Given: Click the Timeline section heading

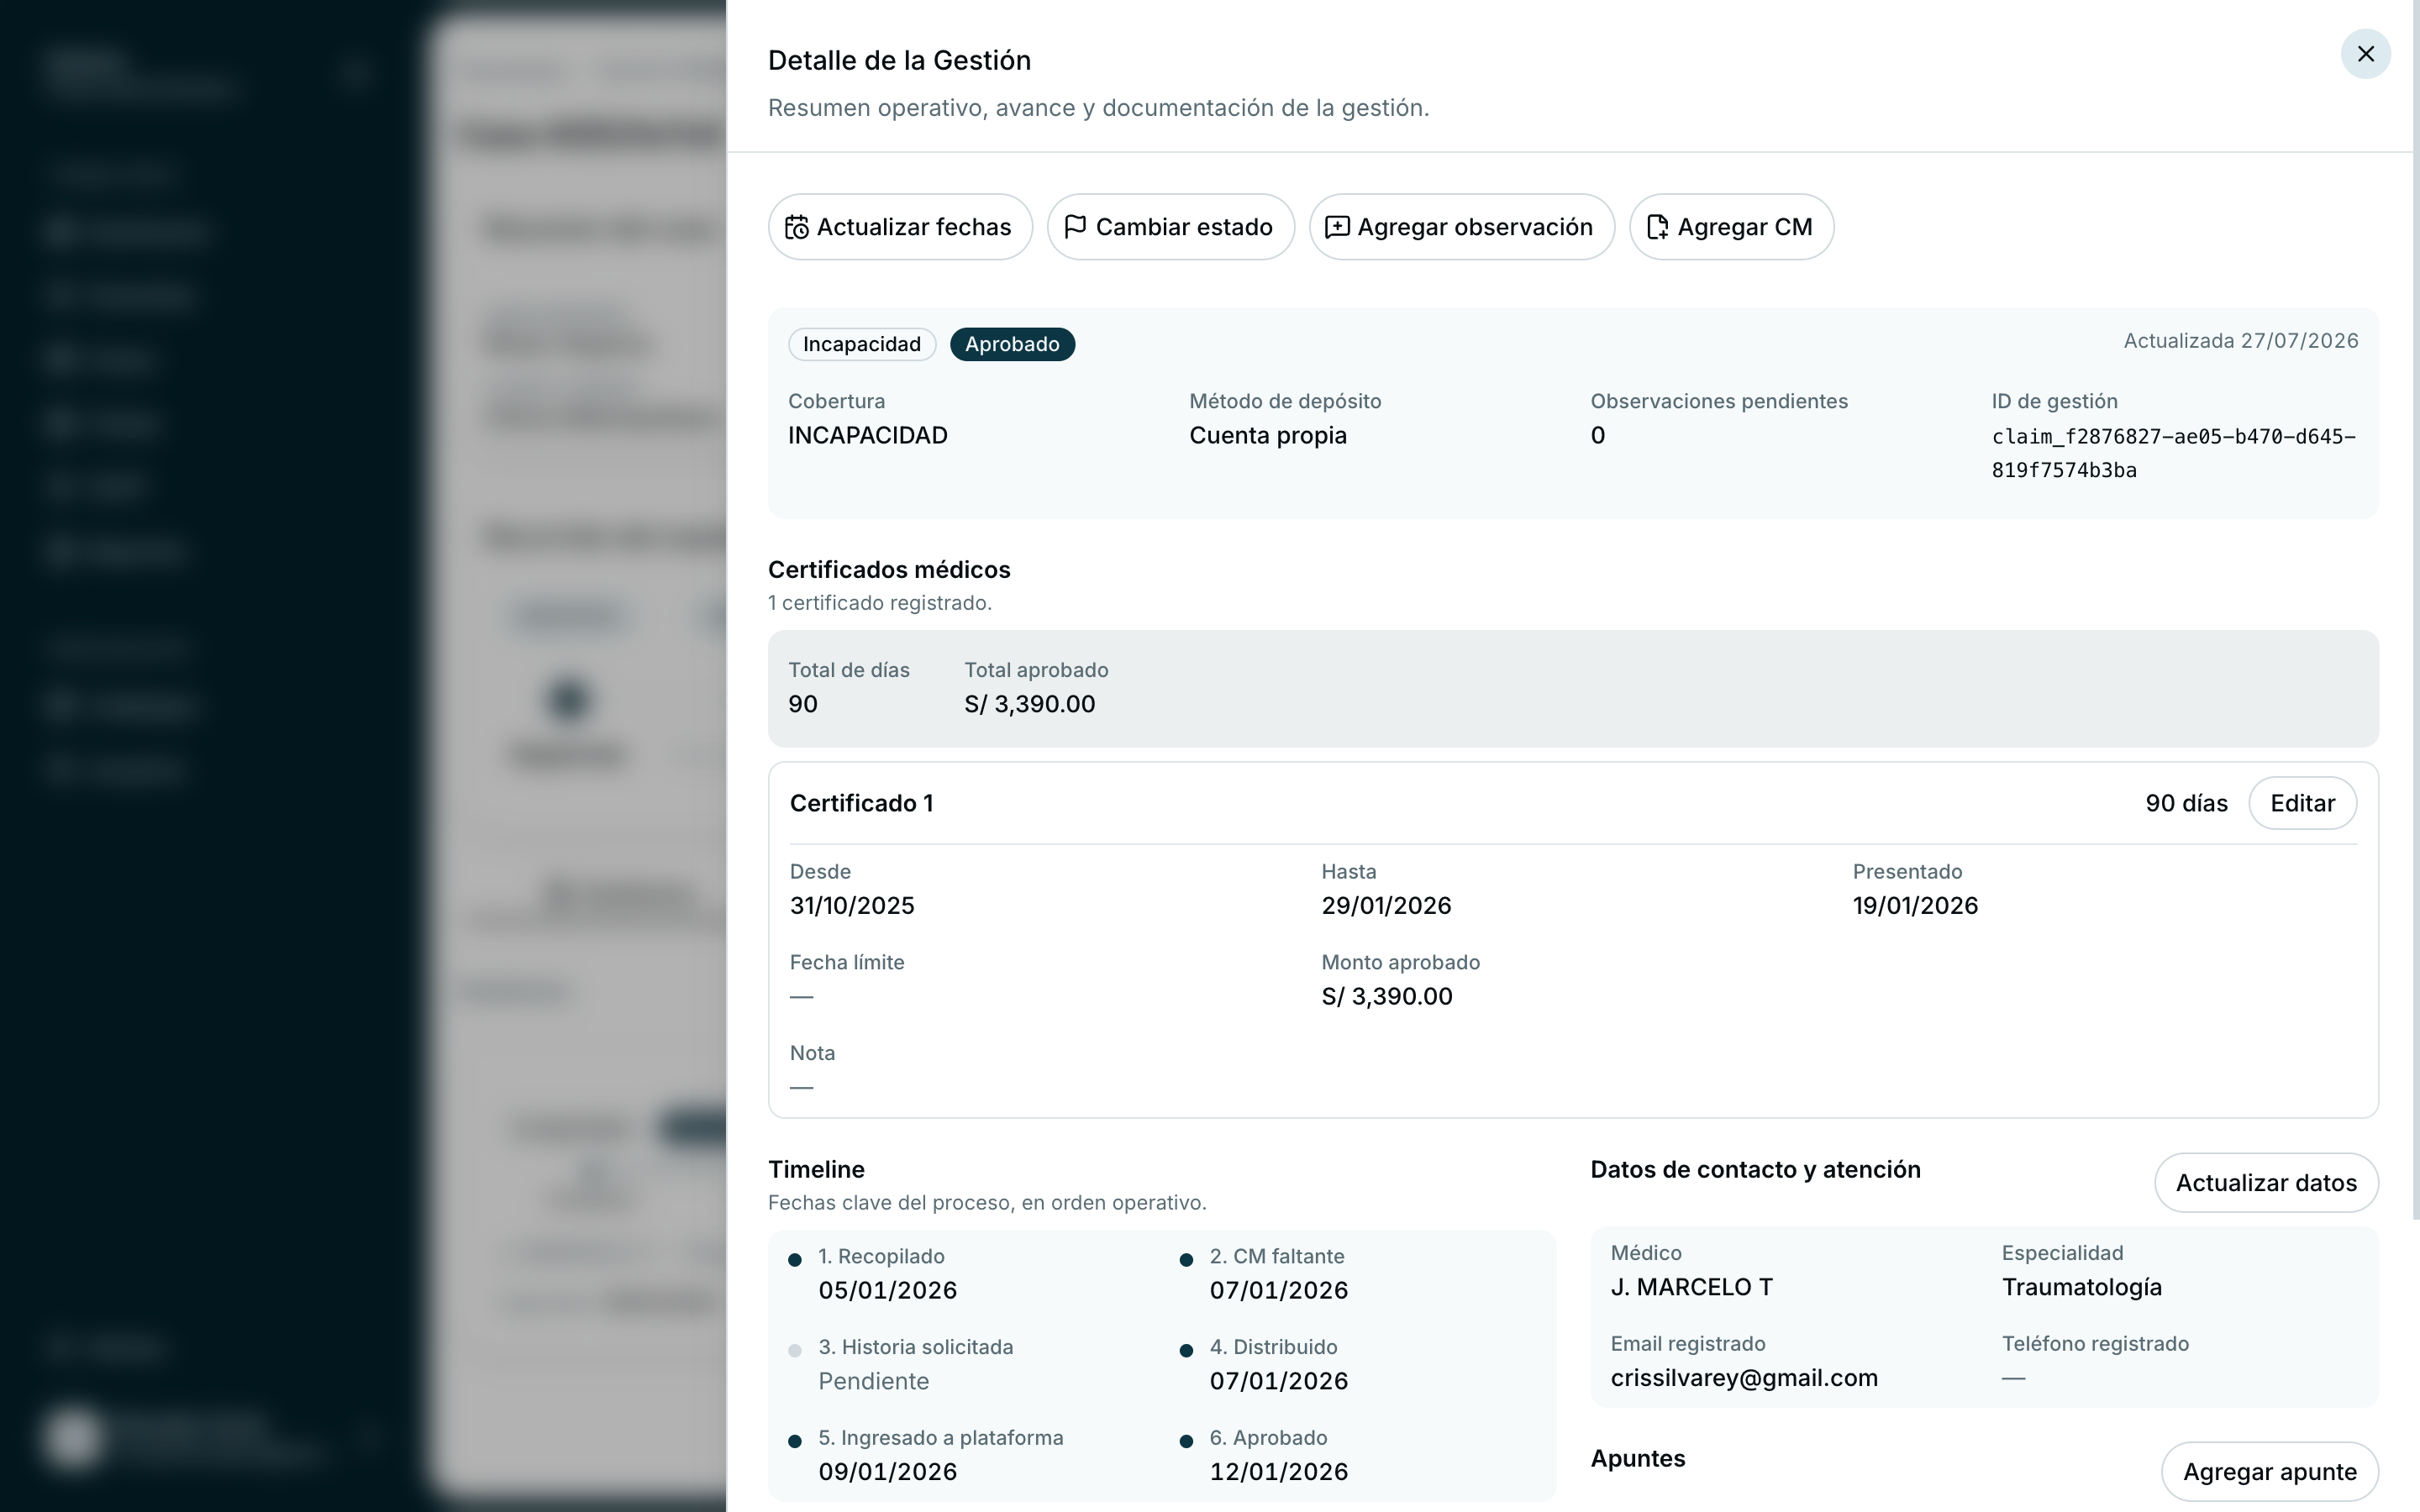Looking at the screenshot, I should click(x=816, y=1169).
